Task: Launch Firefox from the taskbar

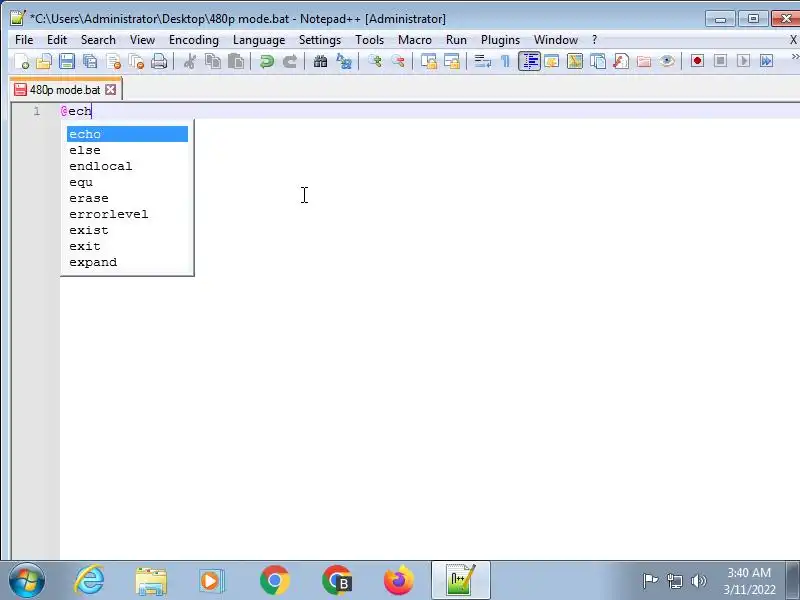Action: 399,581
